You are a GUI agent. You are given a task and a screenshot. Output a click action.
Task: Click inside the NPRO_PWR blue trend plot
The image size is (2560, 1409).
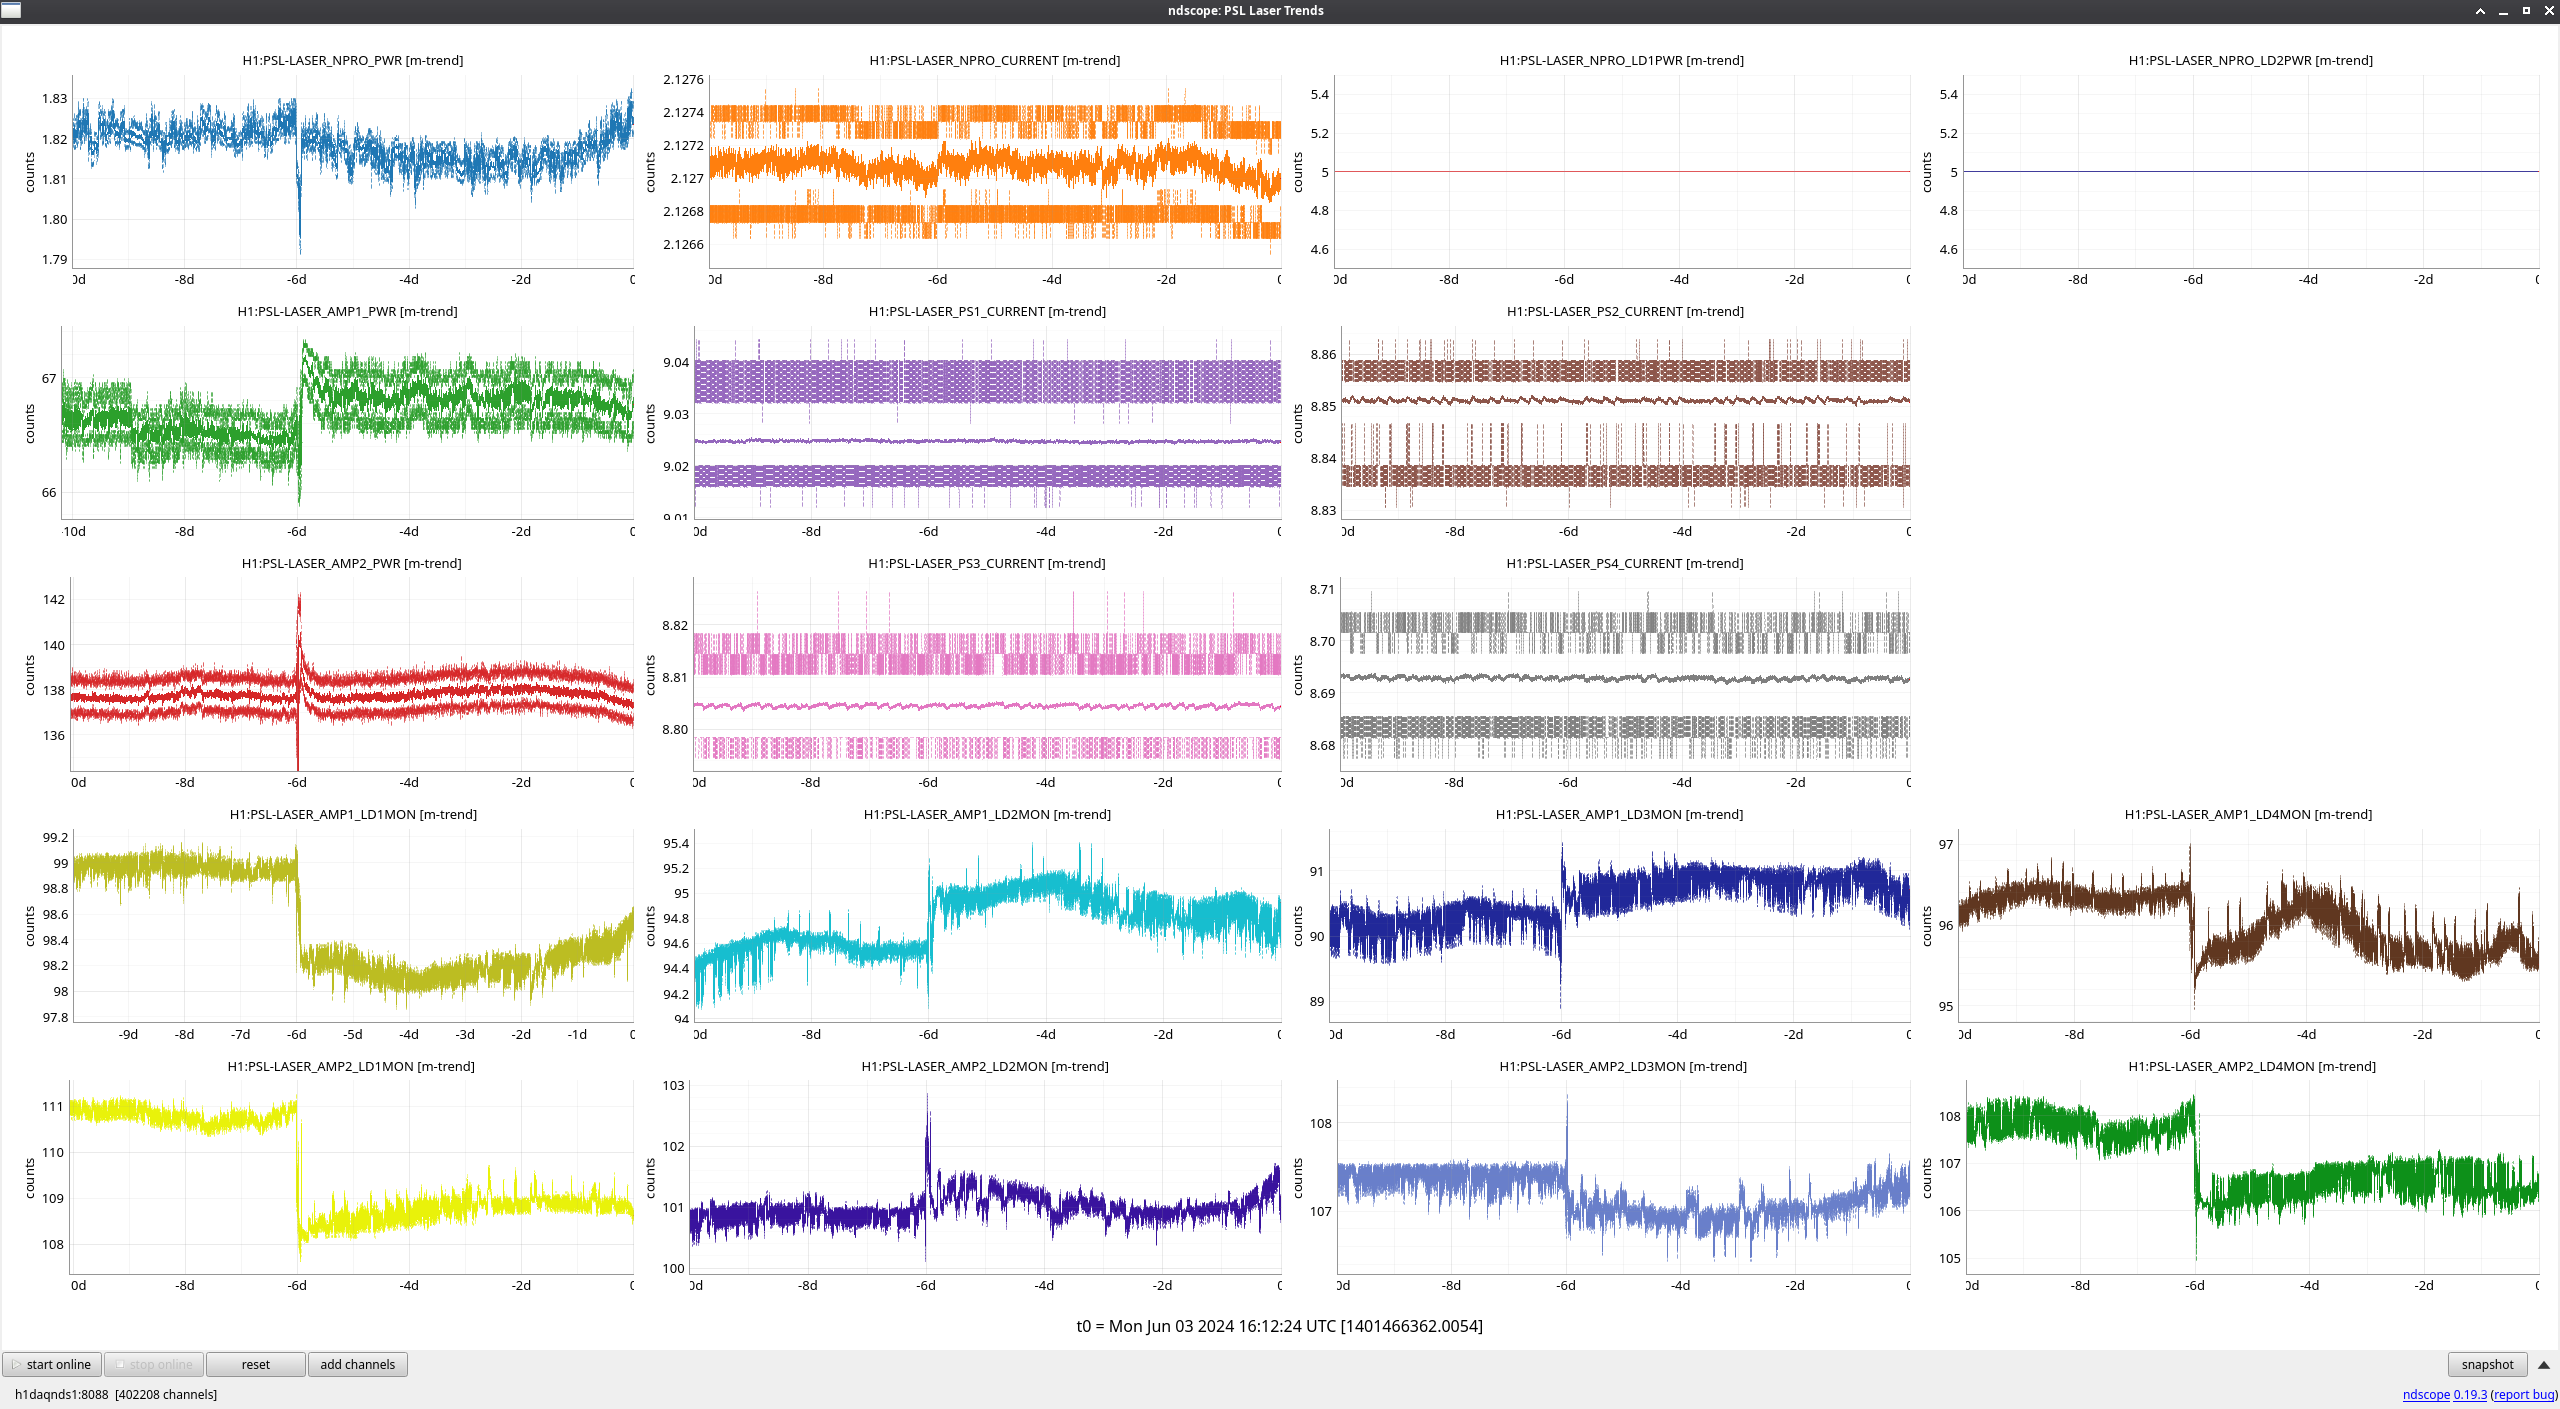pyautogui.click(x=352, y=170)
